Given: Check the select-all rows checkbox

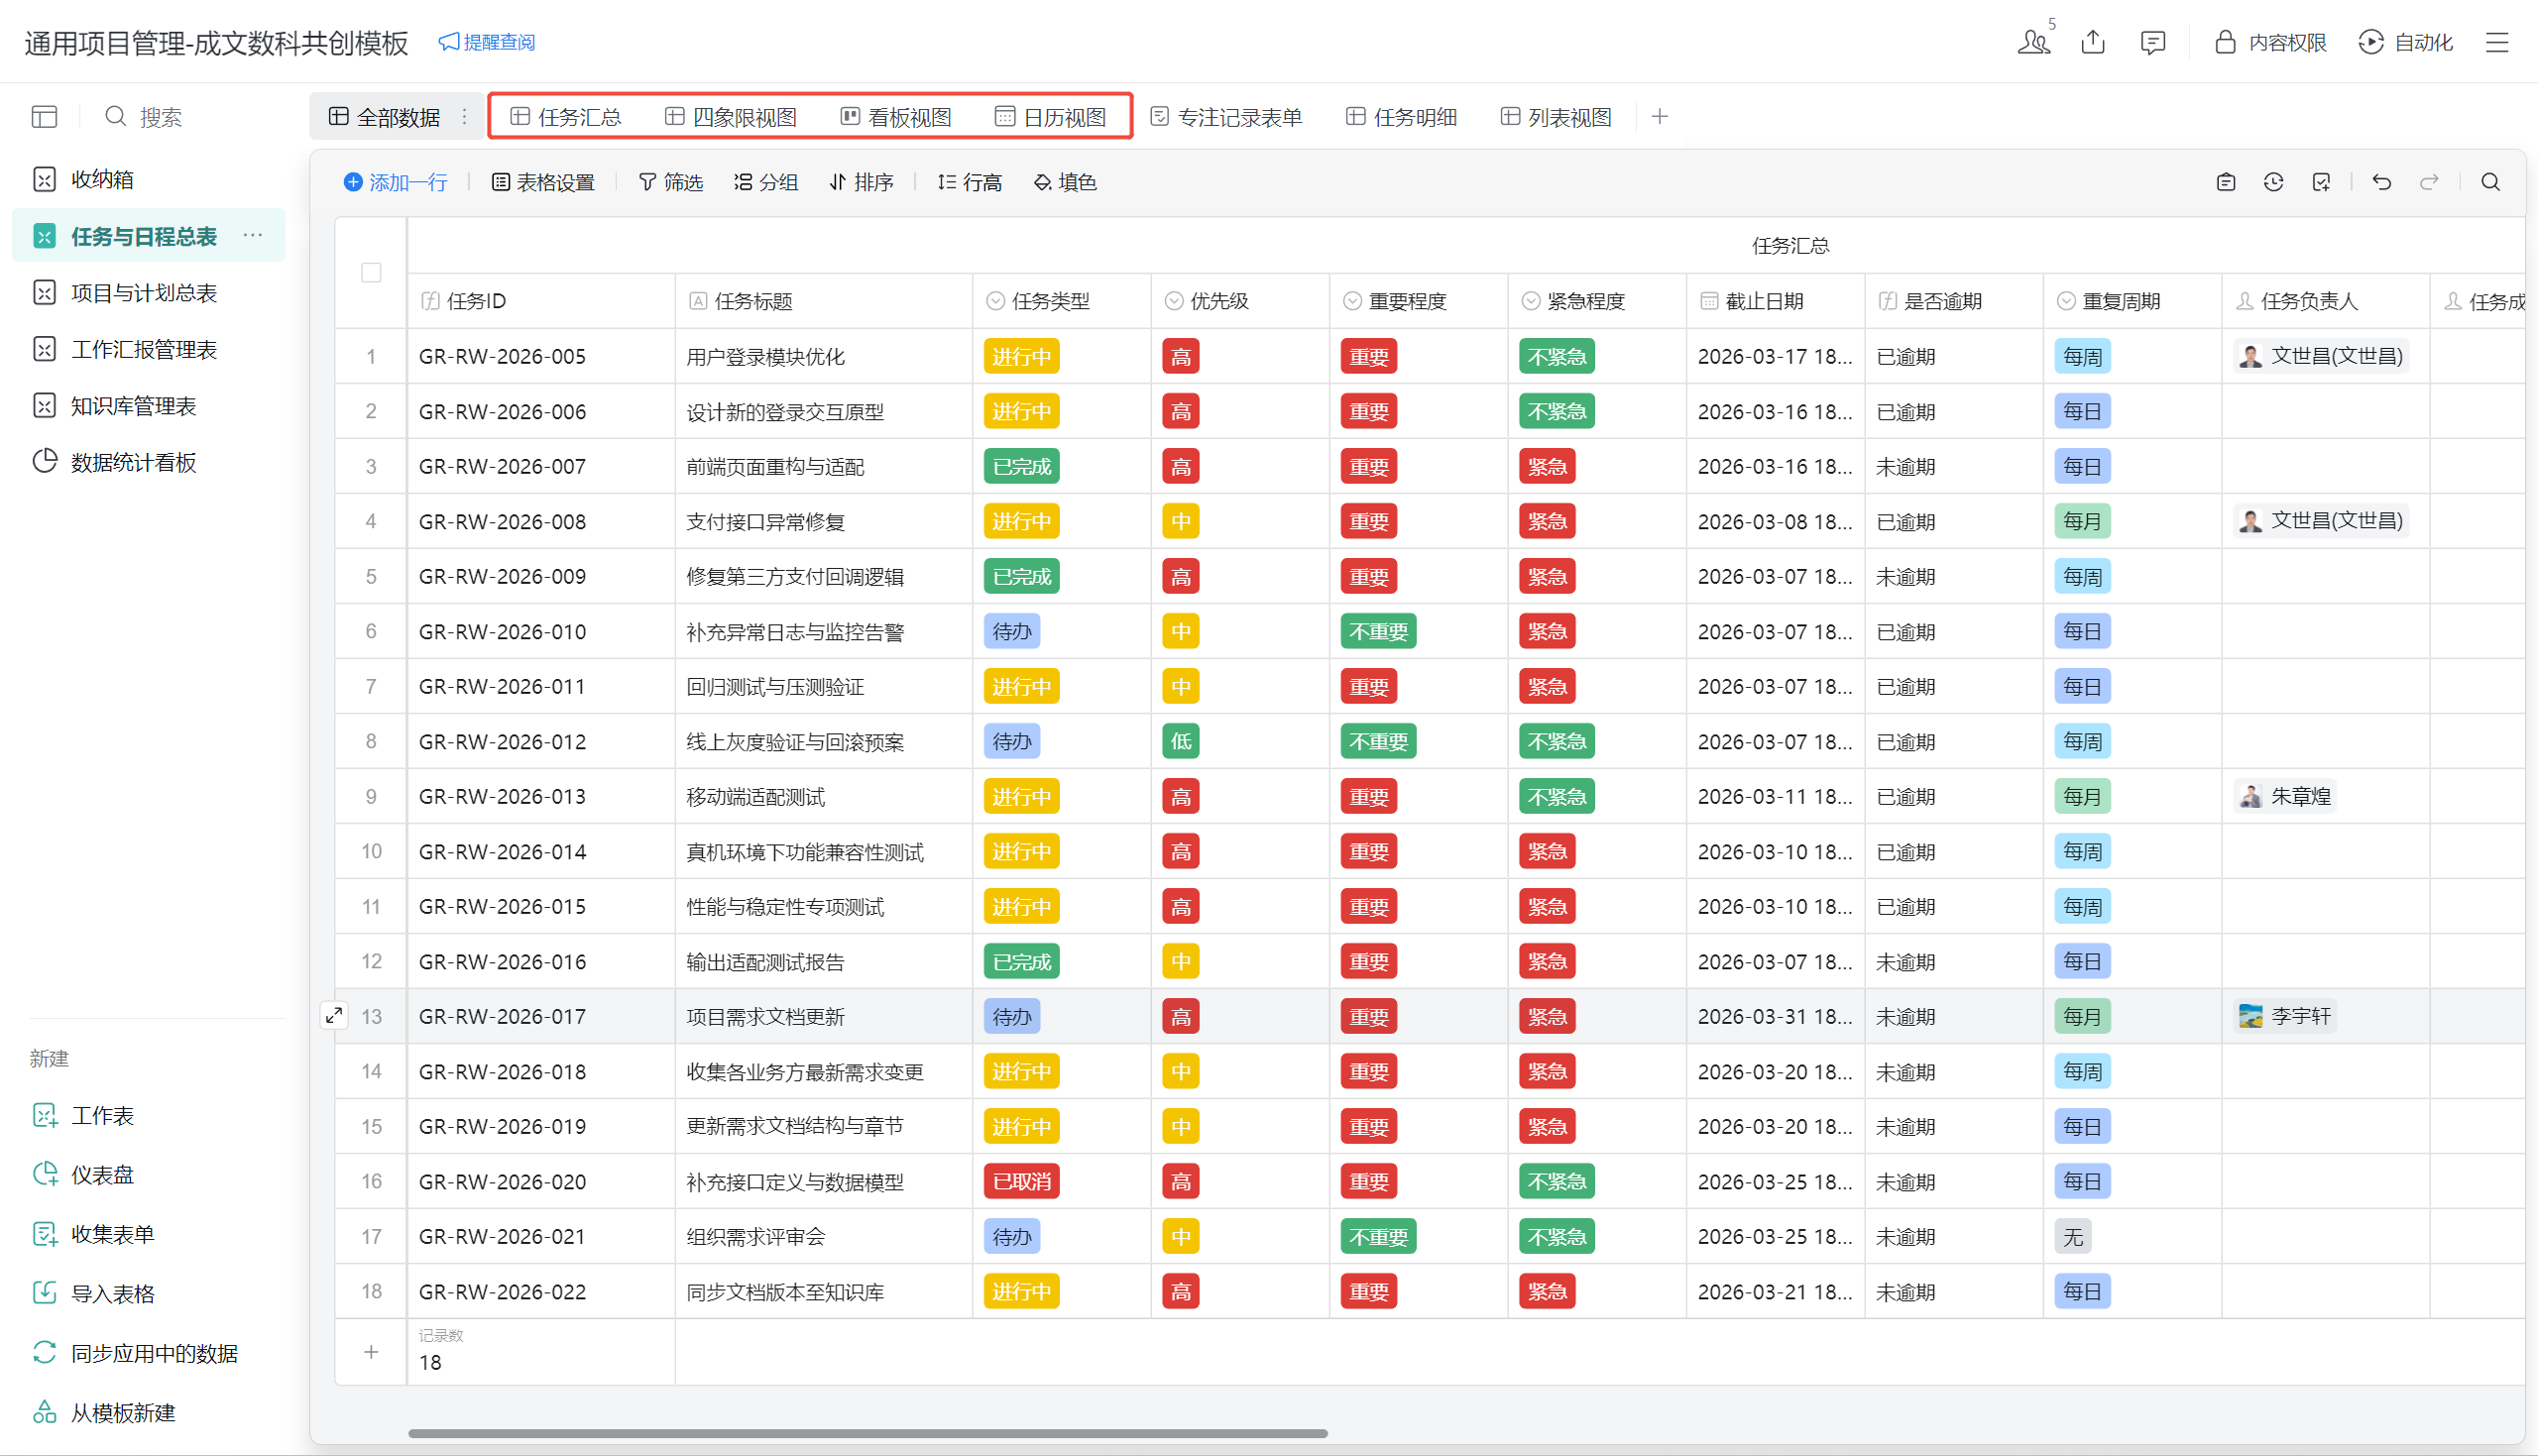Looking at the screenshot, I should tap(371, 273).
